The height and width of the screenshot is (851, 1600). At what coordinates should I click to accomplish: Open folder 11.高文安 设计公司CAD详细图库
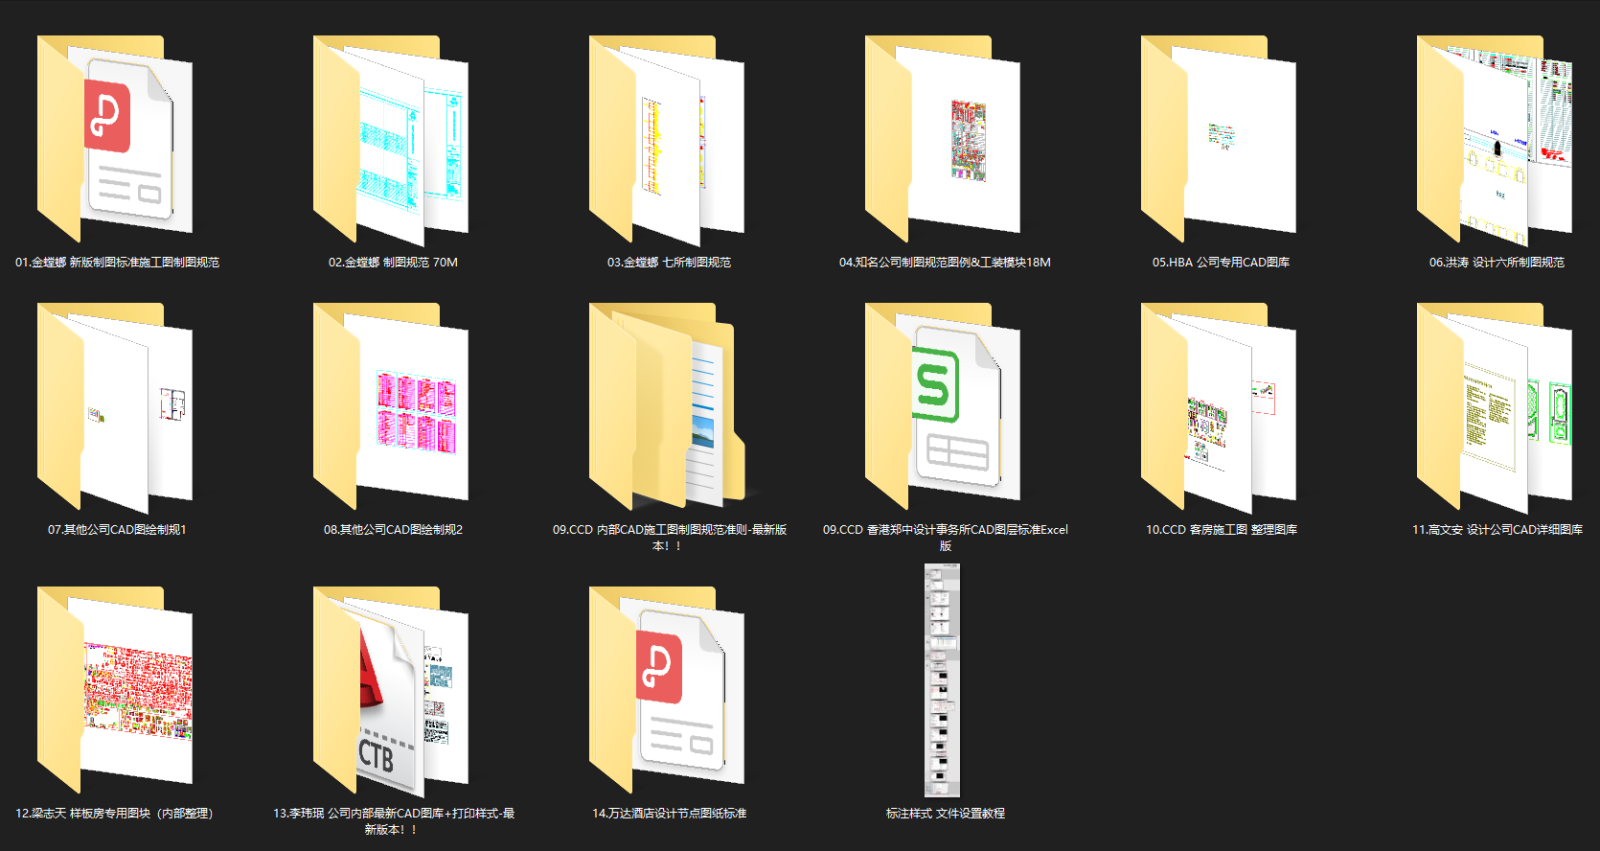[1495, 407]
